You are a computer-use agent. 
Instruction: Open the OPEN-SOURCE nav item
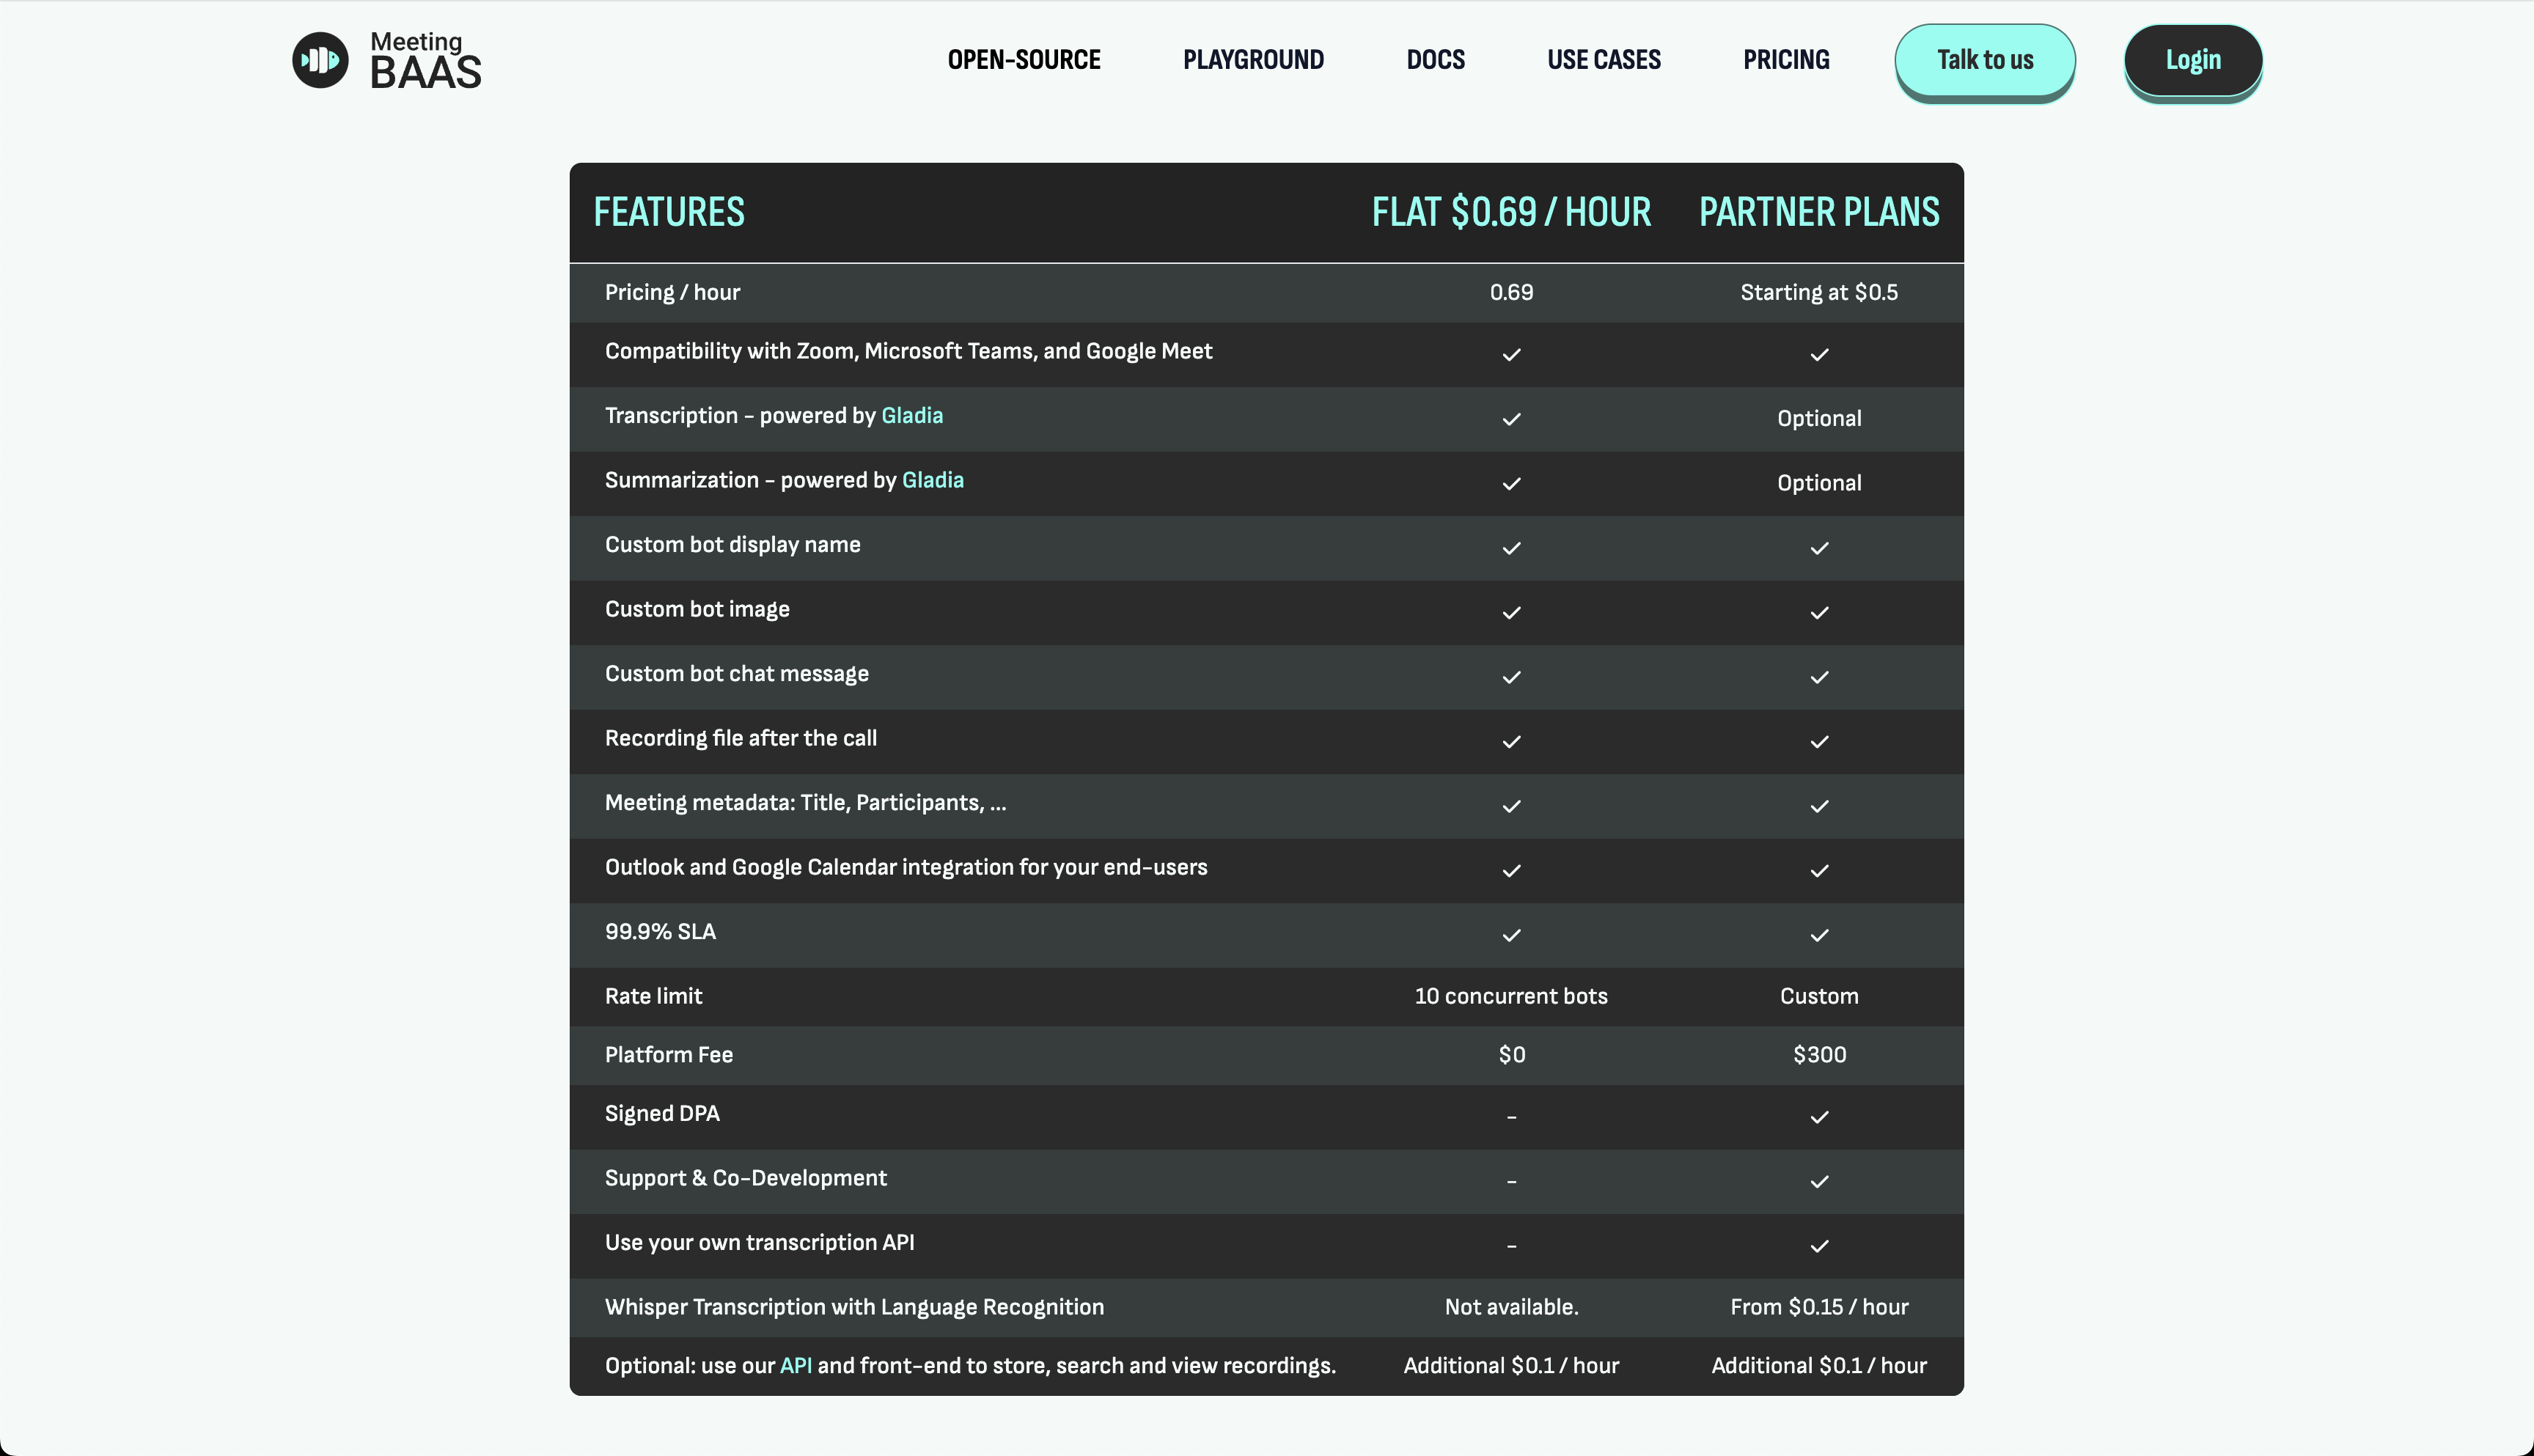(1024, 60)
